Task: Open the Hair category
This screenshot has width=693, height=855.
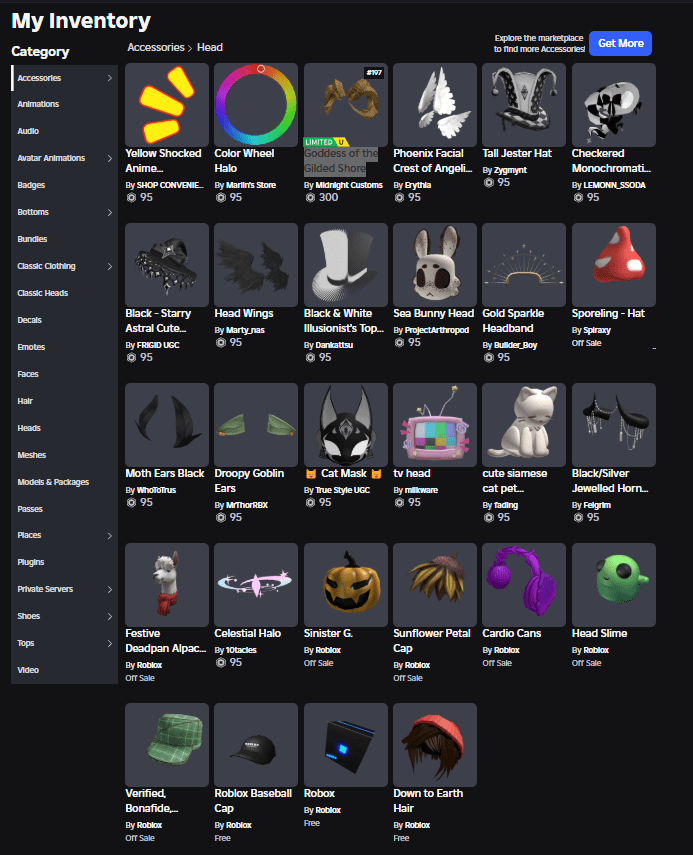Action: pyautogui.click(x=64, y=401)
